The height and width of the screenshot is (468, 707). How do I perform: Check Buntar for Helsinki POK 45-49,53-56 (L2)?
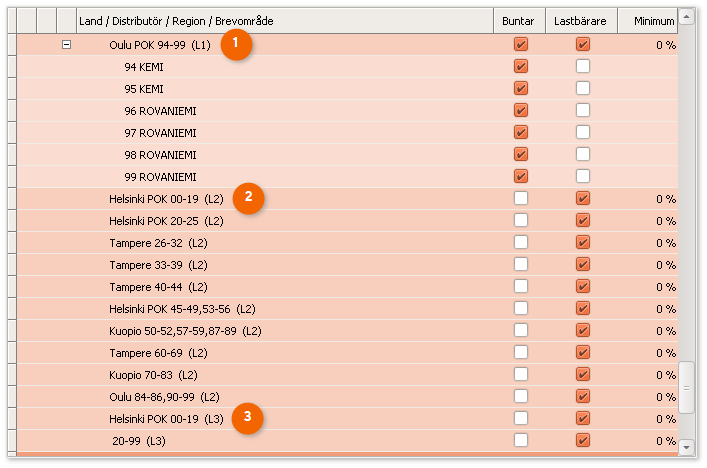coord(521,308)
